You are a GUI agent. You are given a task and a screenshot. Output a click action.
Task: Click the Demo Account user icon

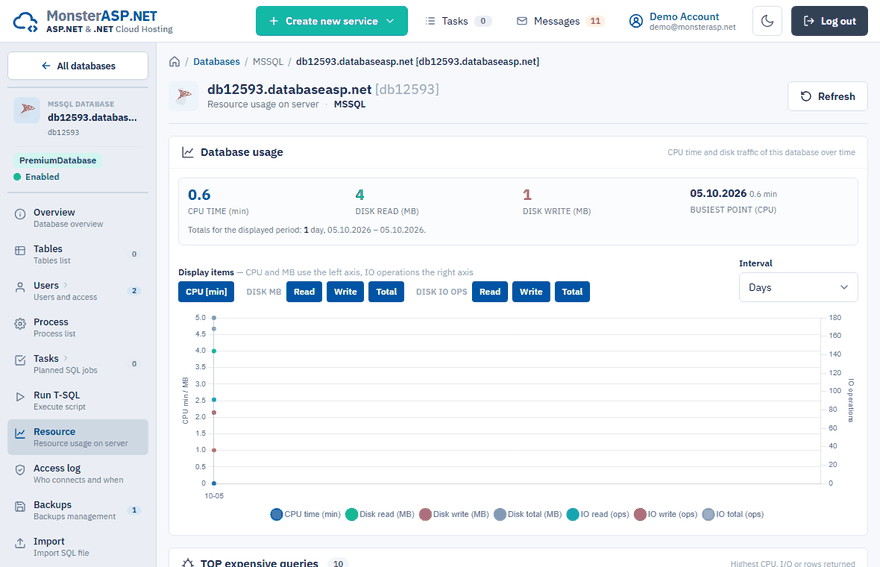[636, 21]
